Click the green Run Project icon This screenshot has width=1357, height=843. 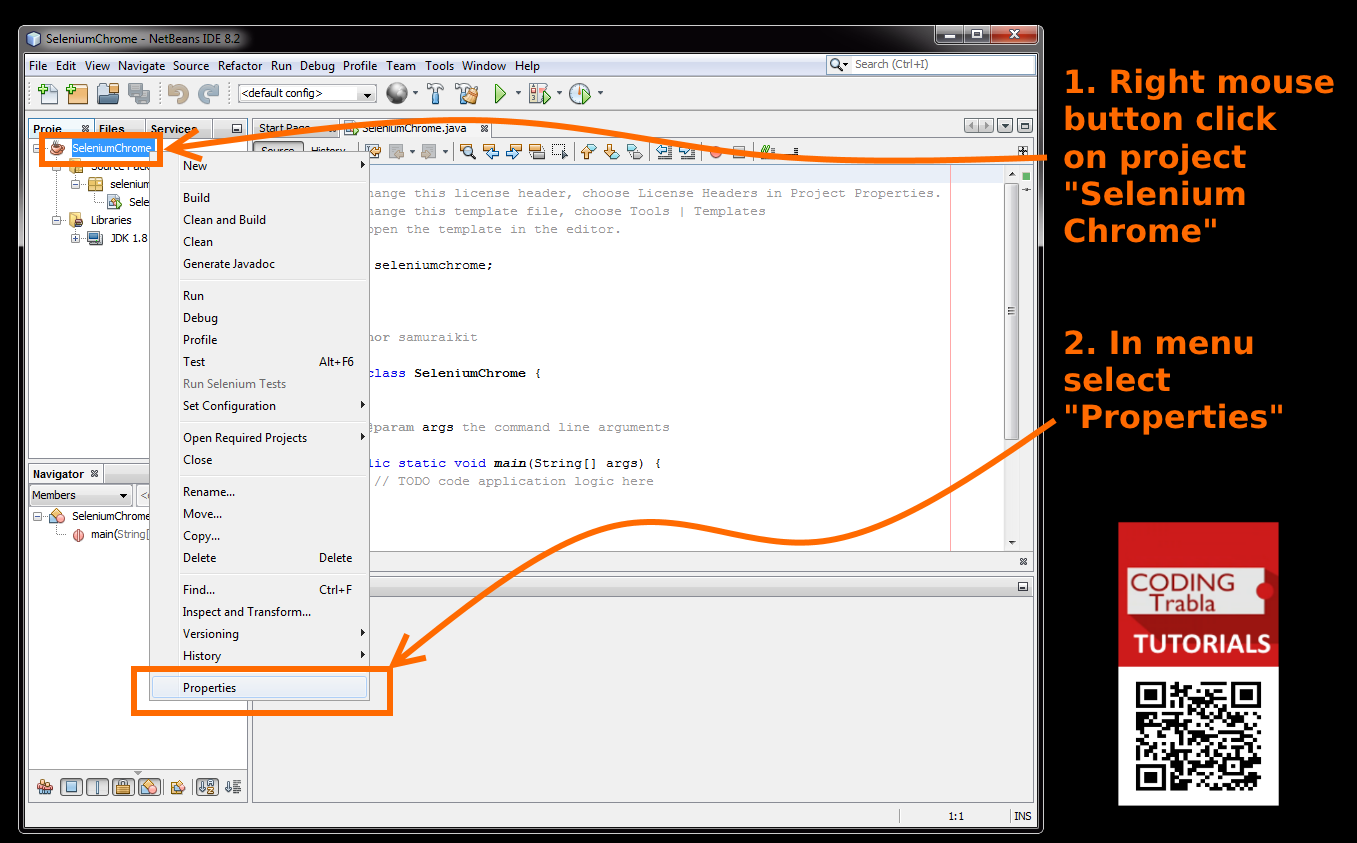[500, 93]
